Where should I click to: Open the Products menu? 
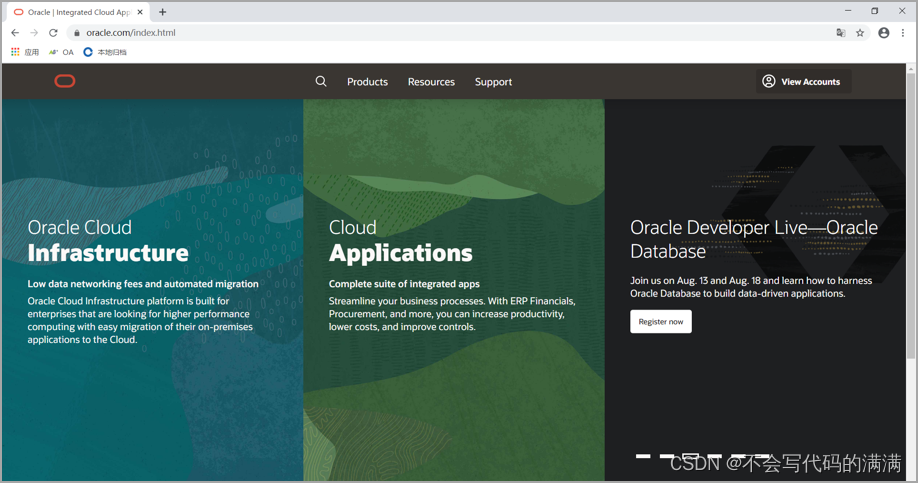click(x=367, y=82)
